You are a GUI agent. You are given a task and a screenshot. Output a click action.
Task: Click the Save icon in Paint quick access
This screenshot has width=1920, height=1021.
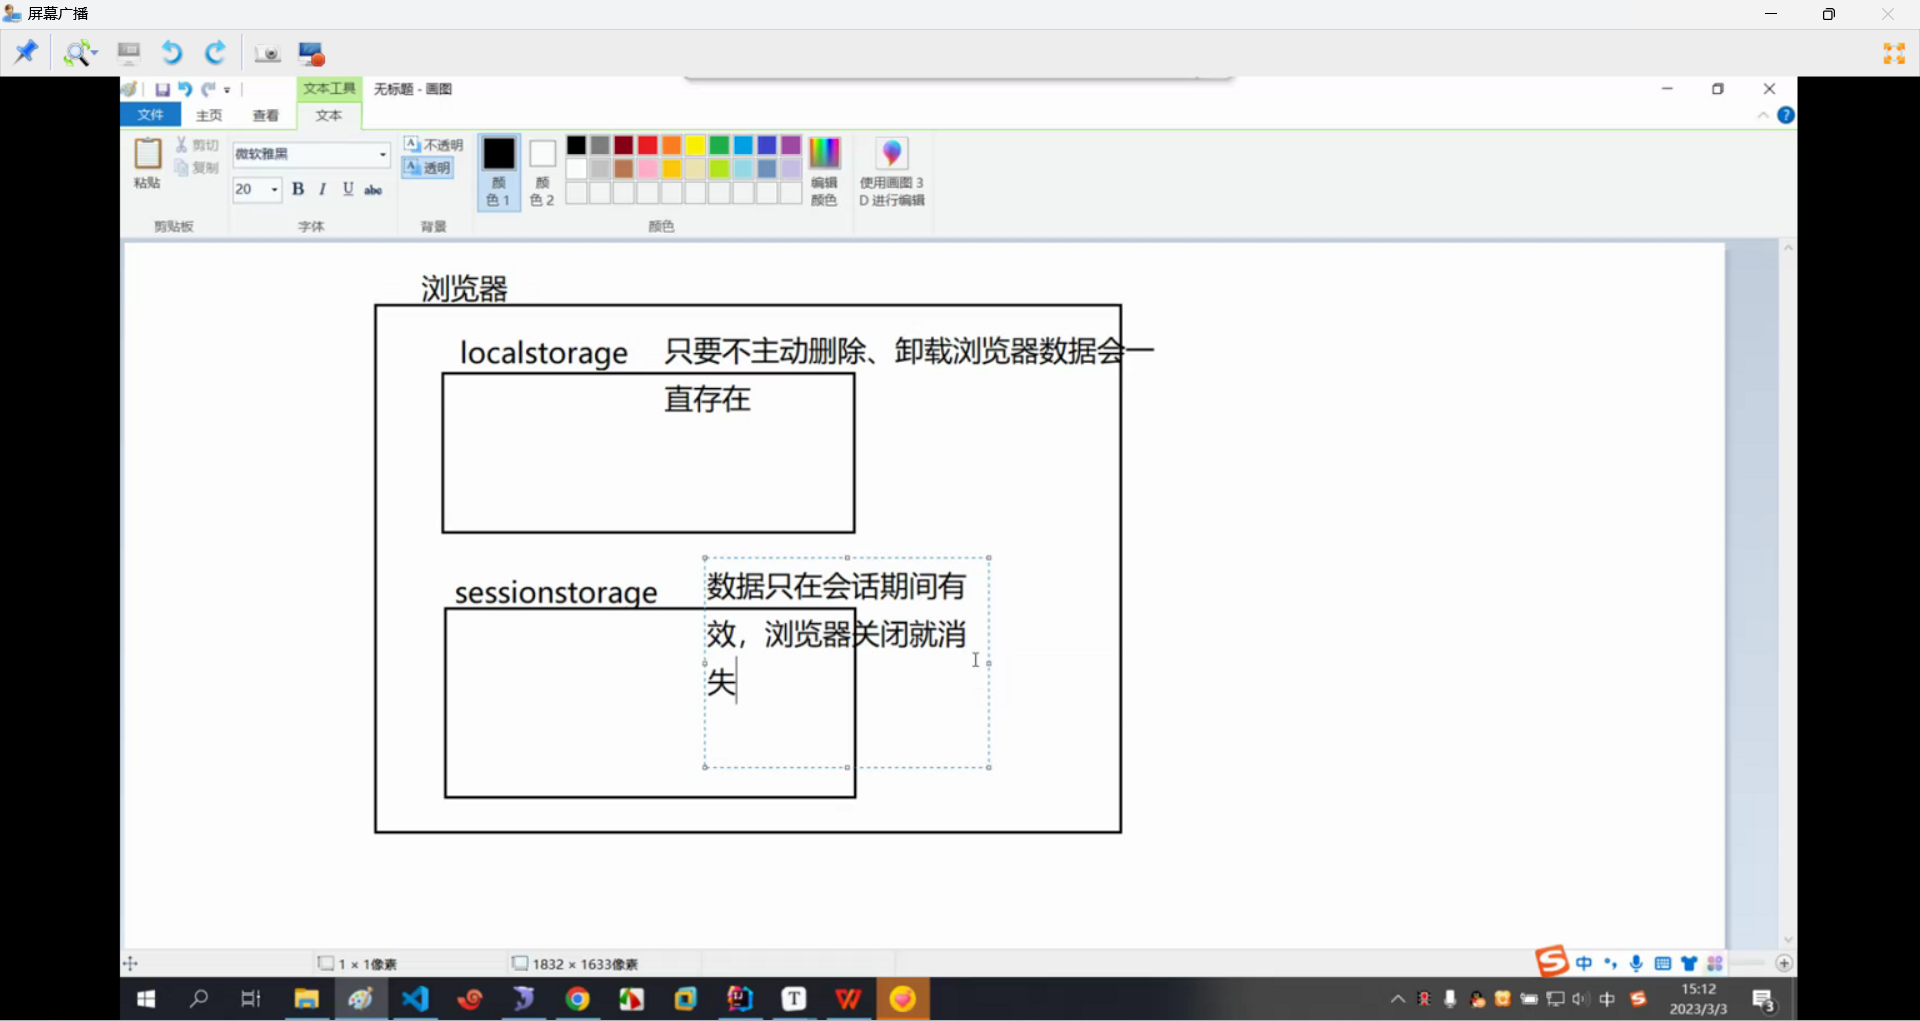(x=162, y=89)
